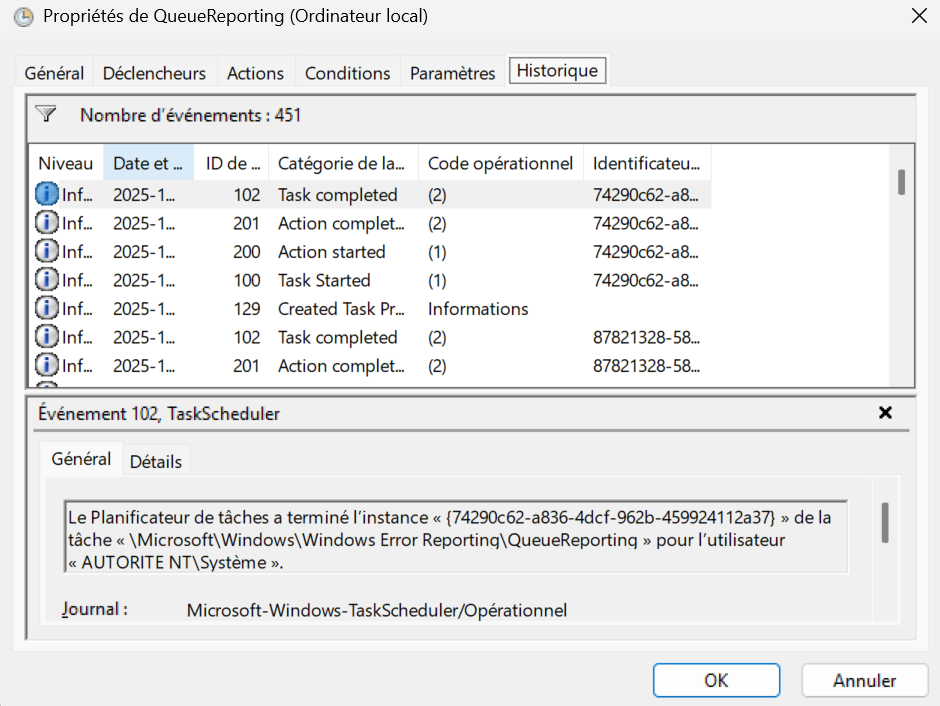Image resolution: width=940 pixels, height=706 pixels.
Task: Click the clock icon in title bar
Action: pyautogui.click(x=22, y=17)
